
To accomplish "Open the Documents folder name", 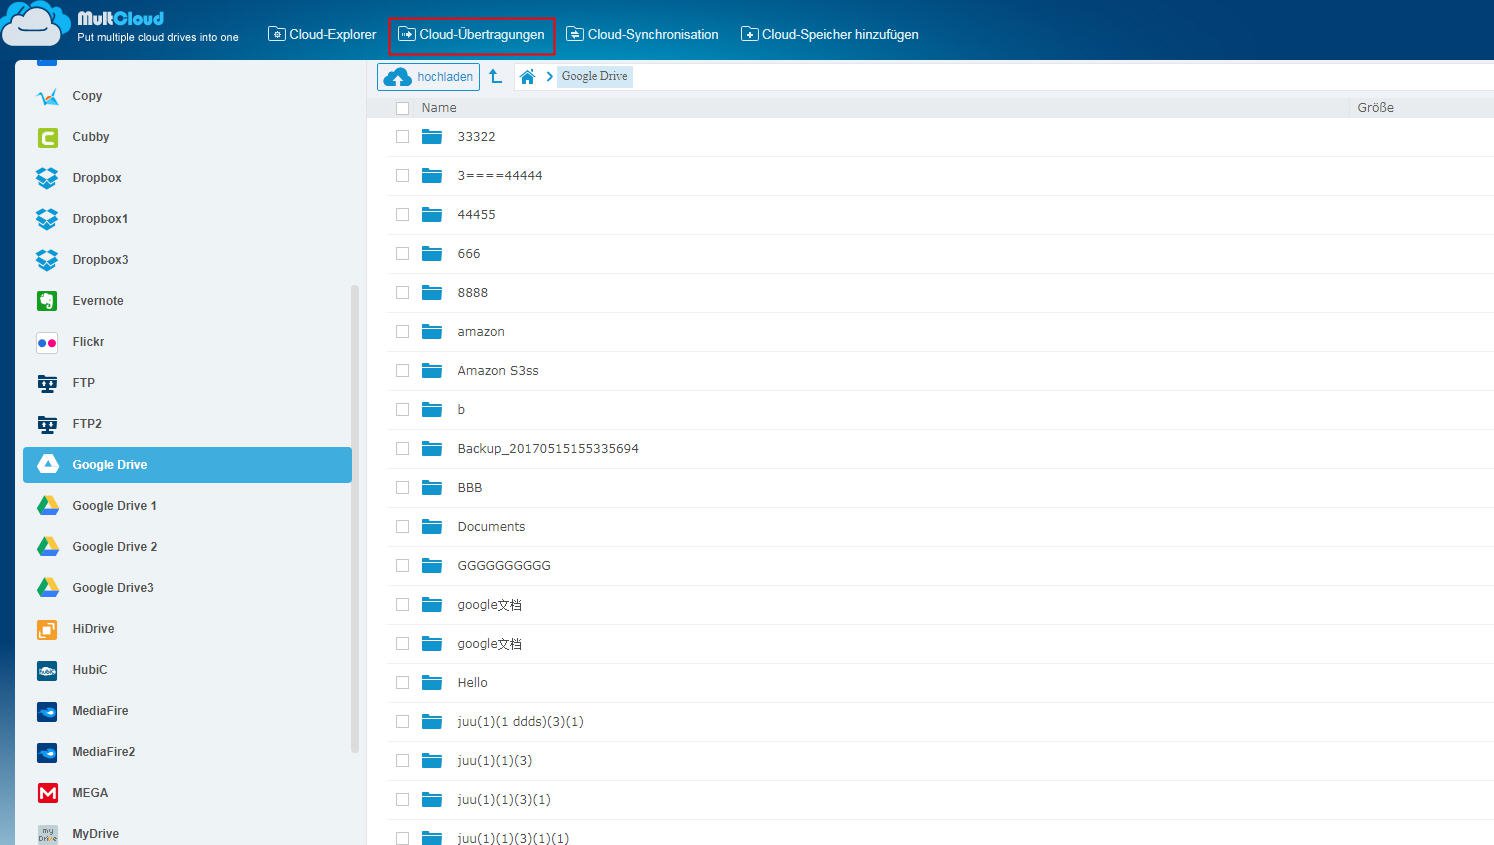I will tap(491, 526).
